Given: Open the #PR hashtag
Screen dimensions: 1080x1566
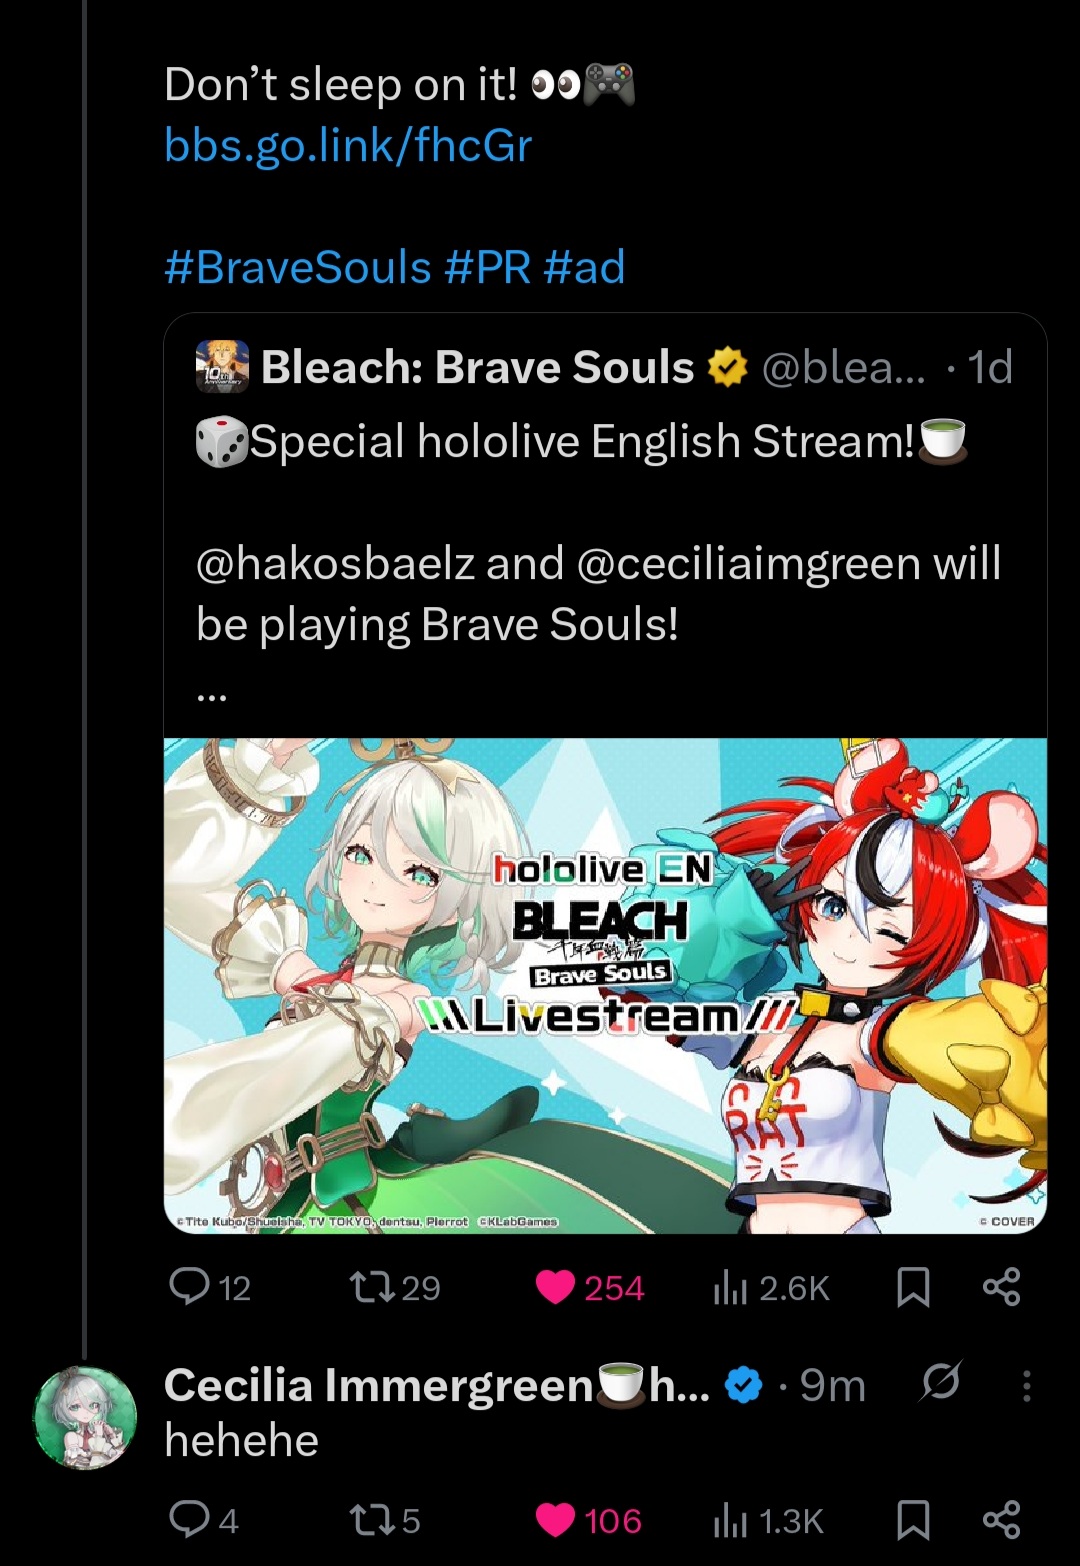Looking at the screenshot, I should pyautogui.click(x=488, y=267).
